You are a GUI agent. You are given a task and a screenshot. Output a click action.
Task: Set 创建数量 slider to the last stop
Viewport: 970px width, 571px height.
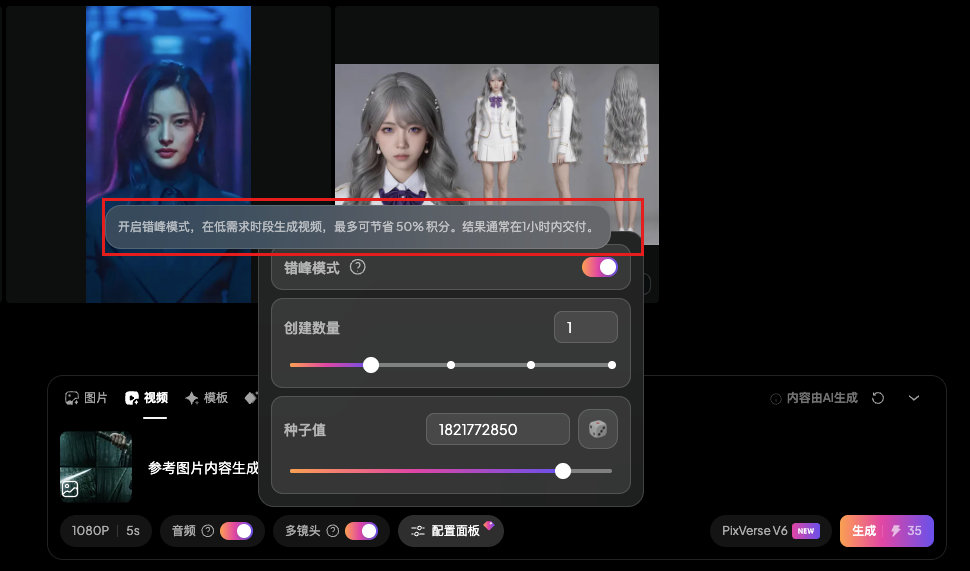pyautogui.click(x=612, y=365)
